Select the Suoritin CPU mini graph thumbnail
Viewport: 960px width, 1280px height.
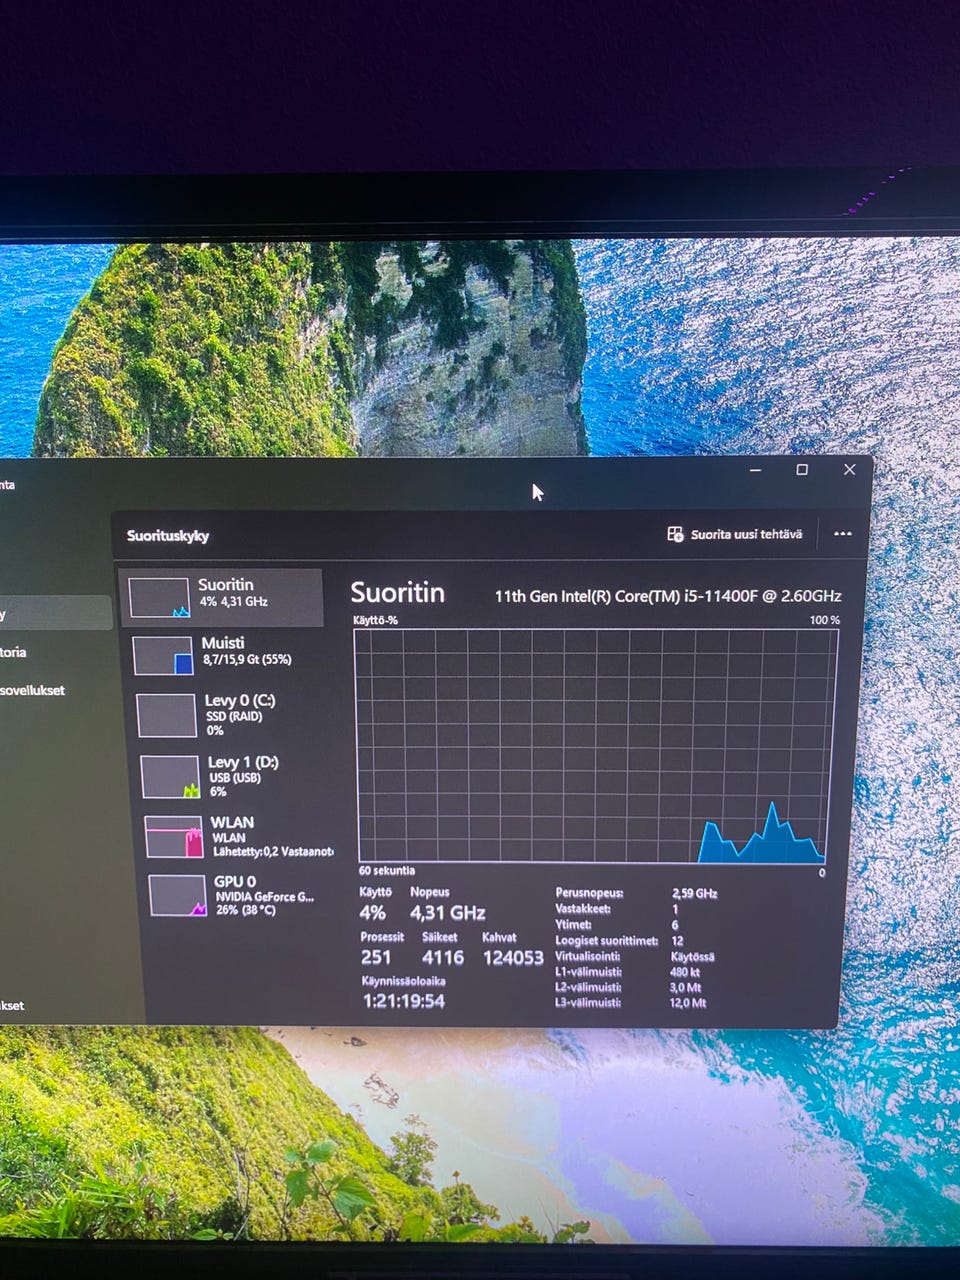pos(159,598)
